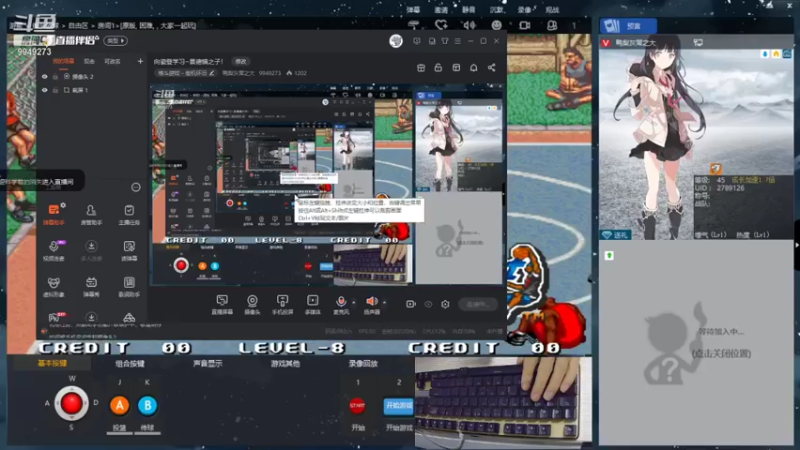Click the 修改 button beside the stream title
This screenshot has height=450, width=800.
[x=241, y=61]
